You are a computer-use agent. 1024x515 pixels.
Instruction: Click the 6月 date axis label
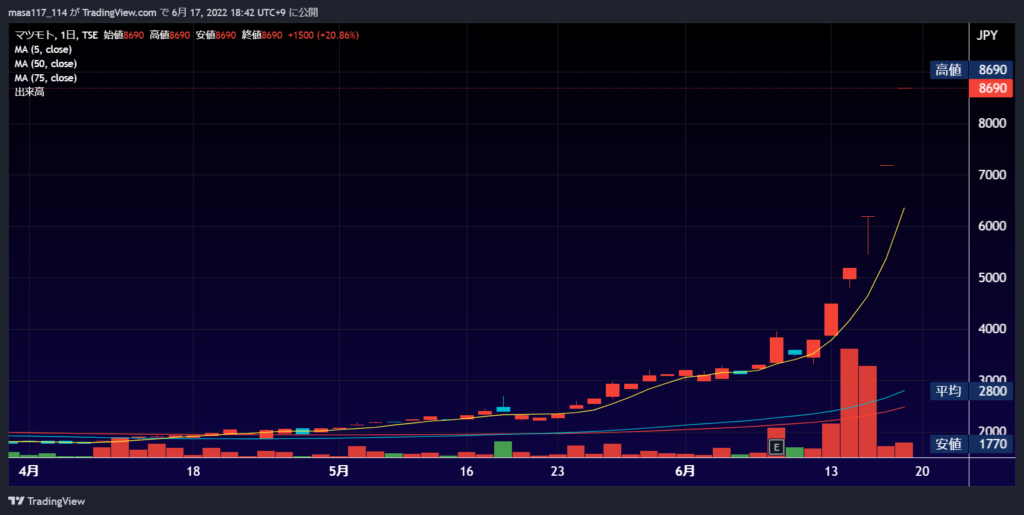(685, 471)
